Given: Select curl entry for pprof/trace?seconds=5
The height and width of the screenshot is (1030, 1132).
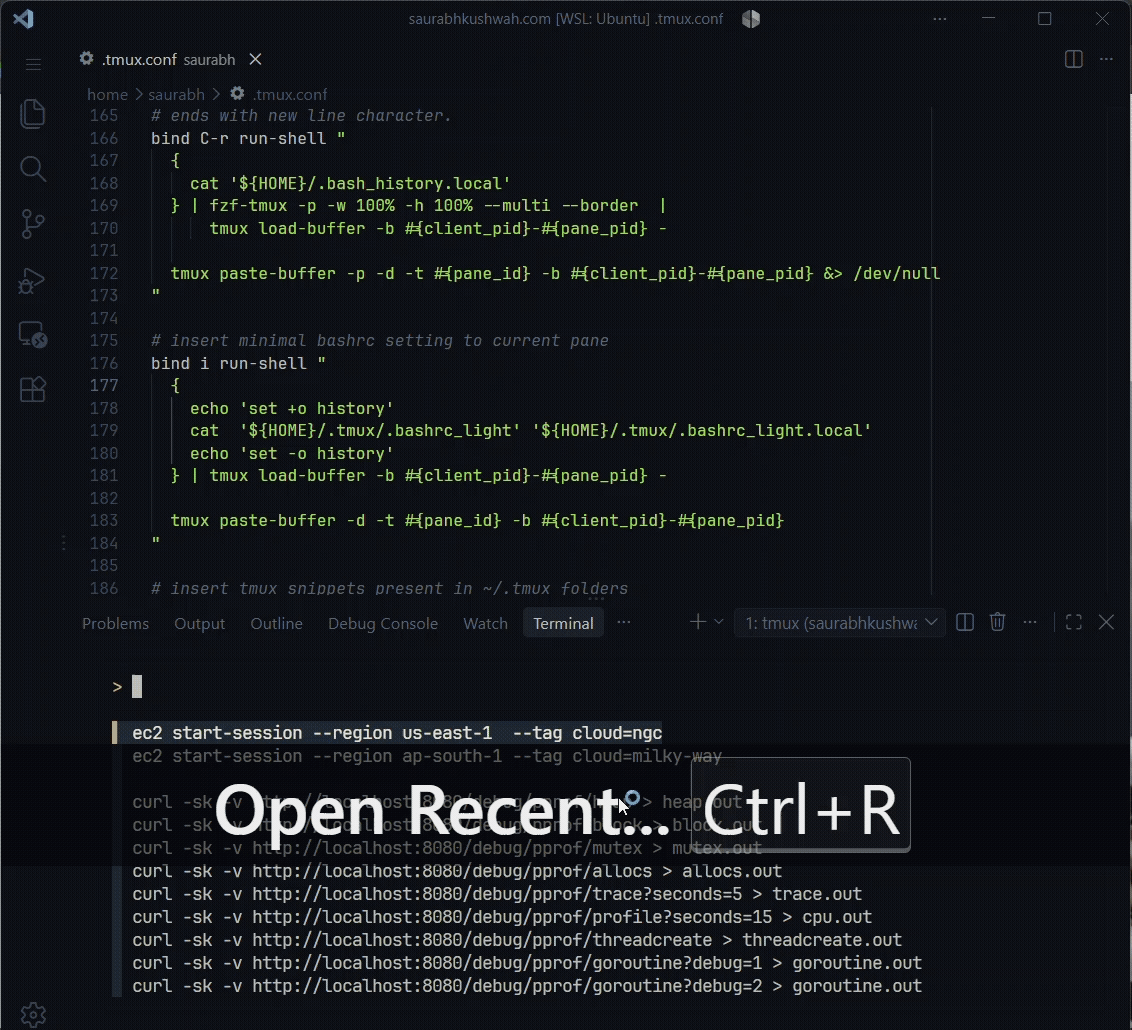Looking at the screenshot, I should (497, 894).
